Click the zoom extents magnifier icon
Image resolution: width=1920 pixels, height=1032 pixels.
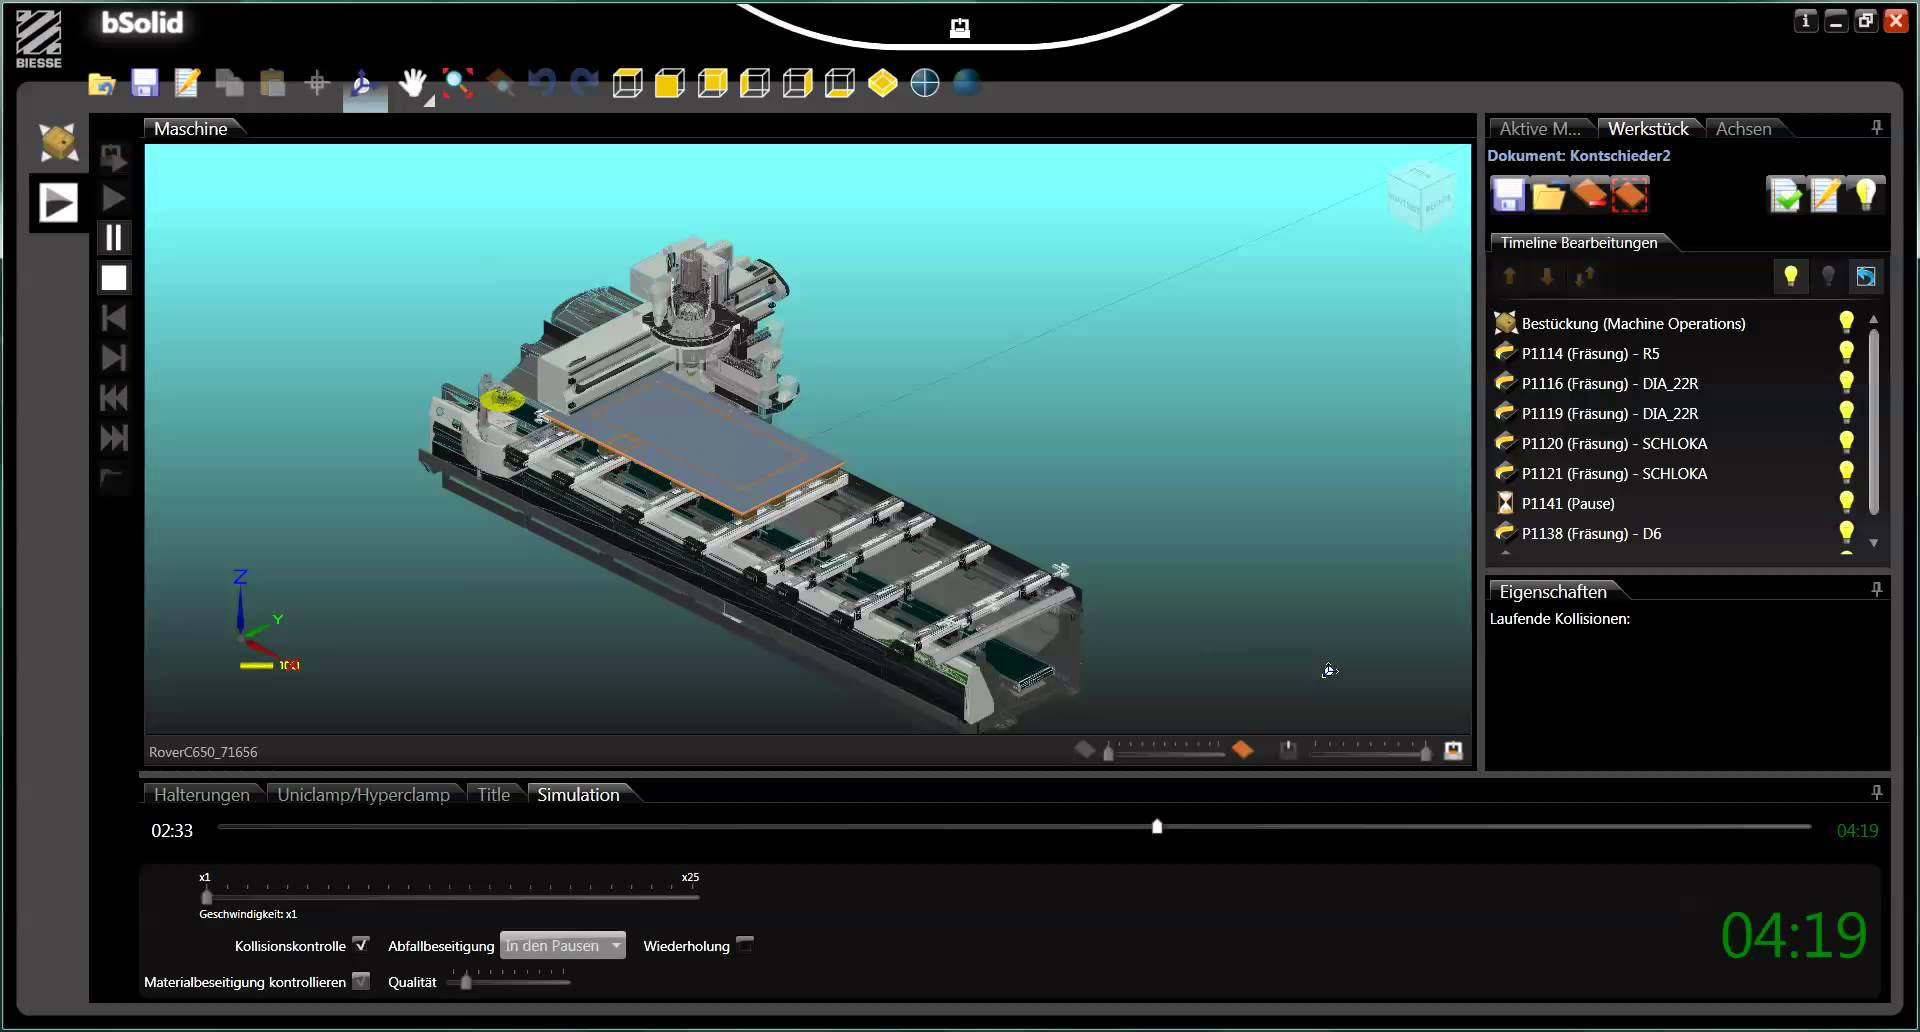(x=458, y=83)
